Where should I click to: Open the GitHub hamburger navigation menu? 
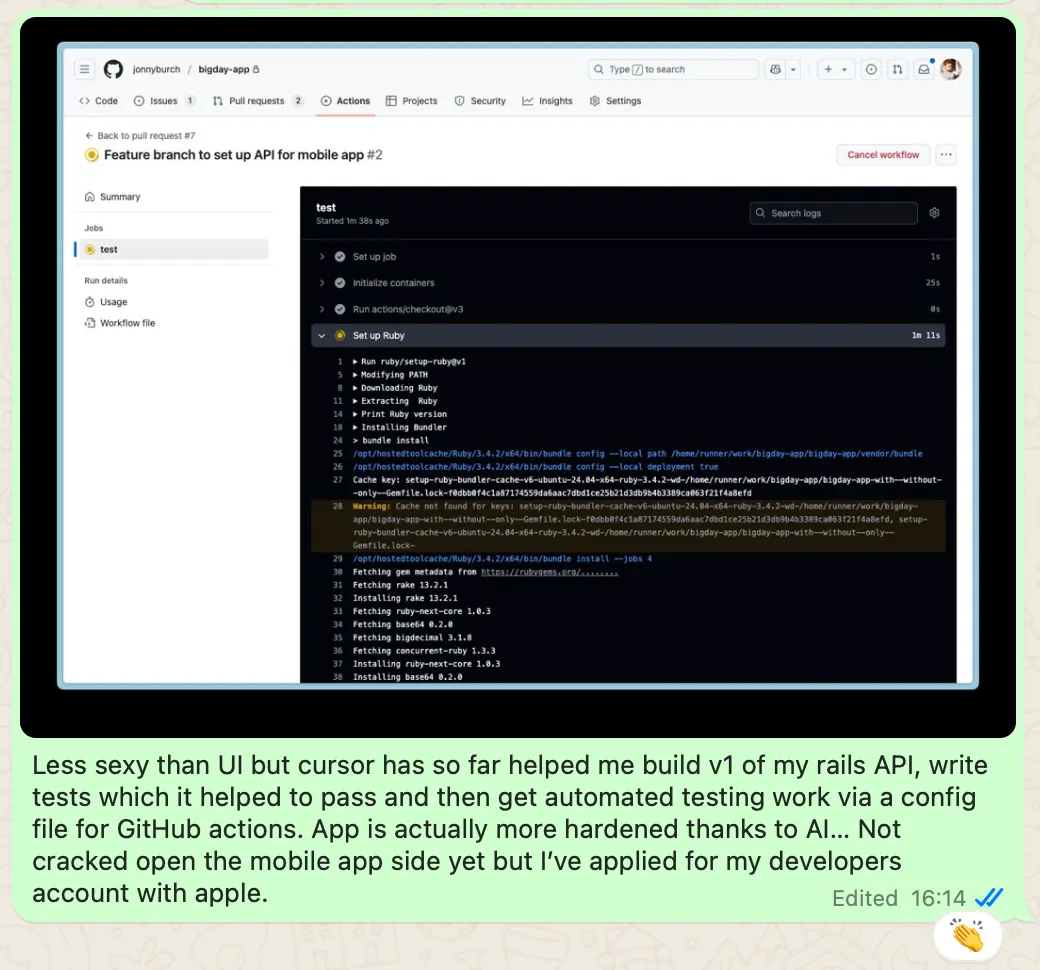click(85, 70)
